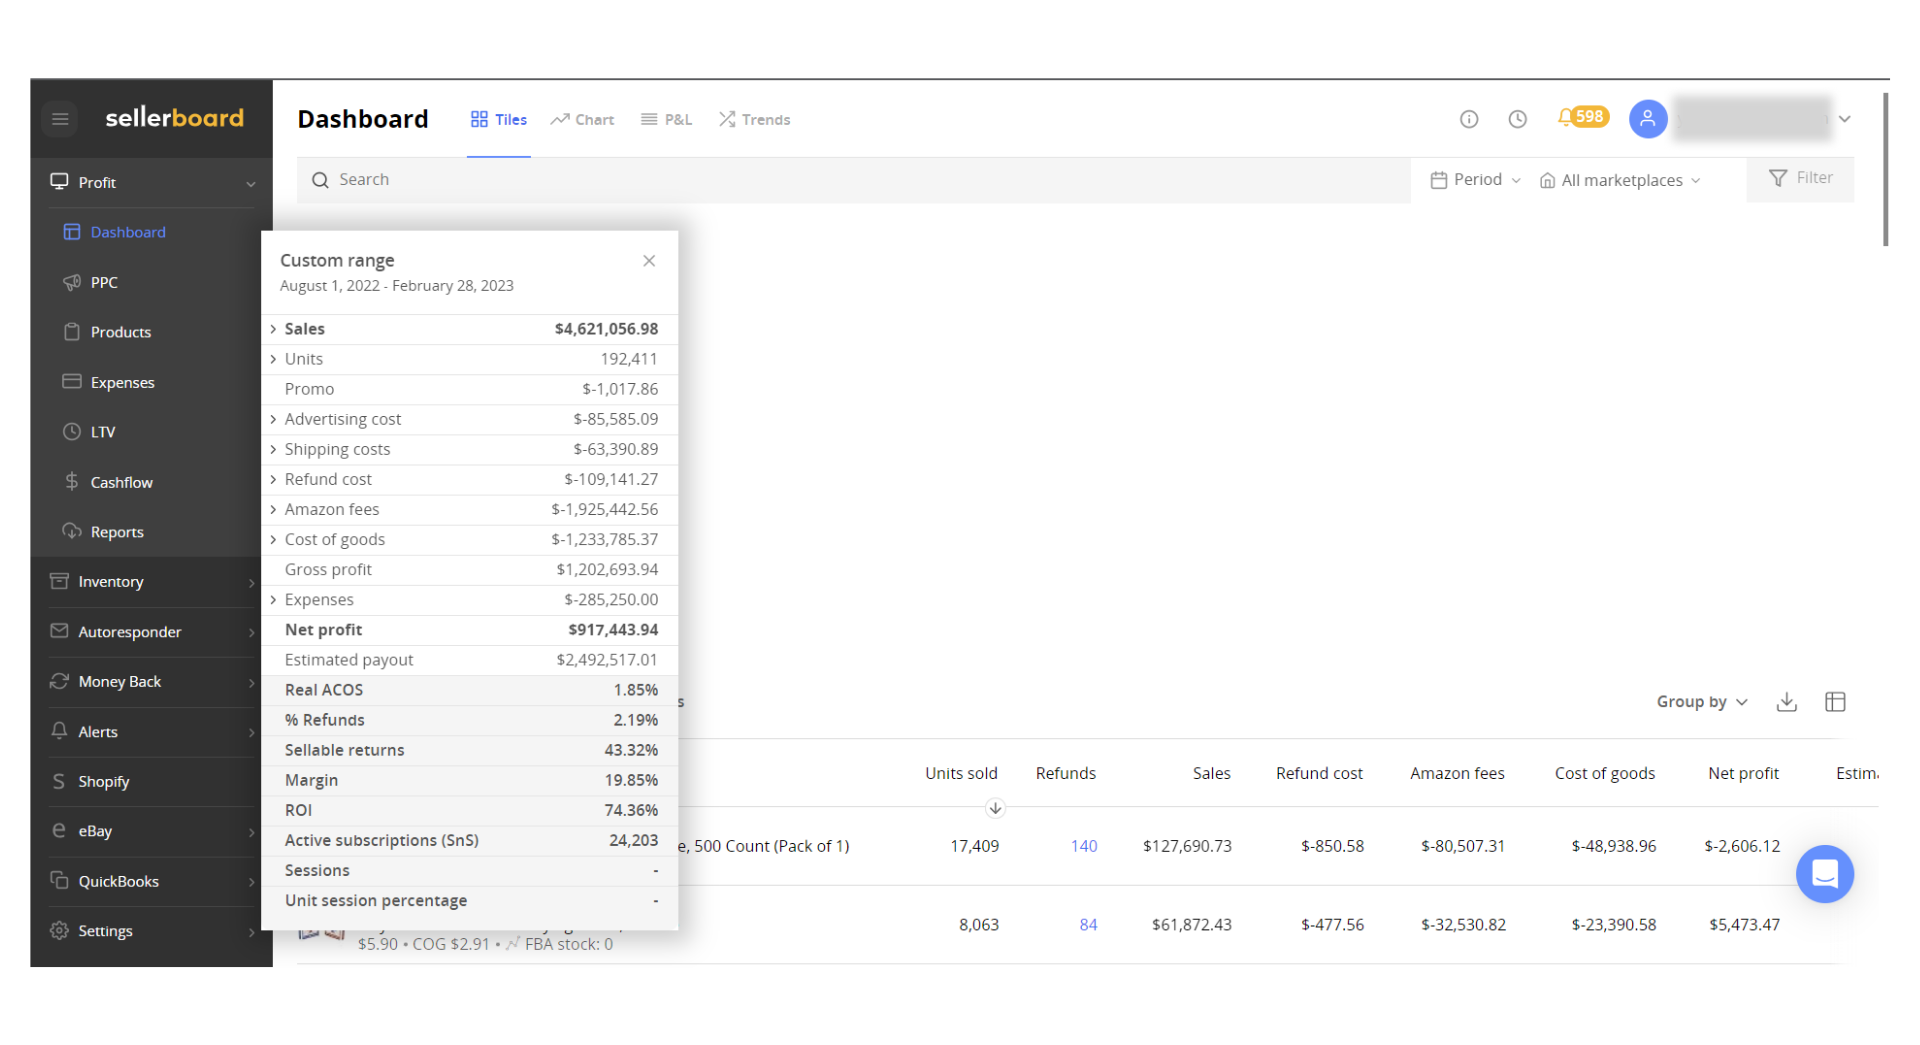Image resolution: width=1920 pixels, height=1045 pixels.
Task: Expand the Cost of goods row
Action: coord(273,539)
